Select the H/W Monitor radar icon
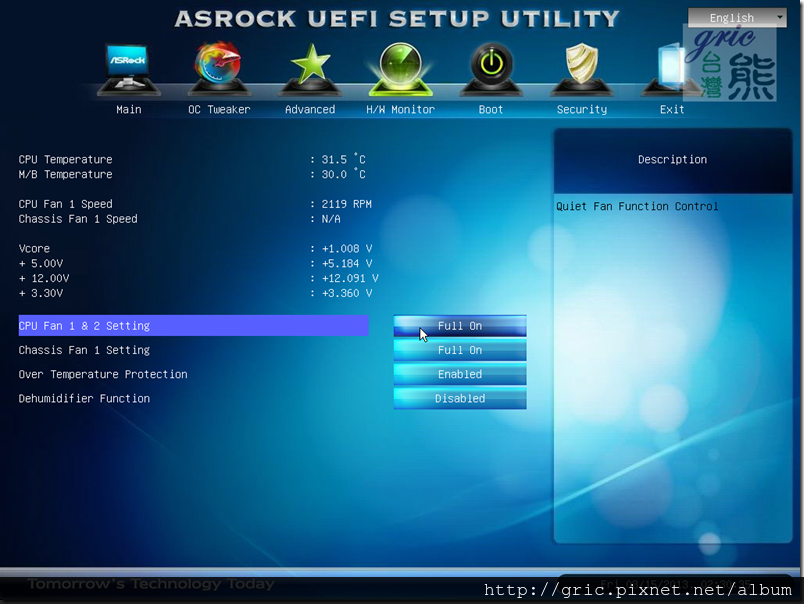 pos(400,69)
